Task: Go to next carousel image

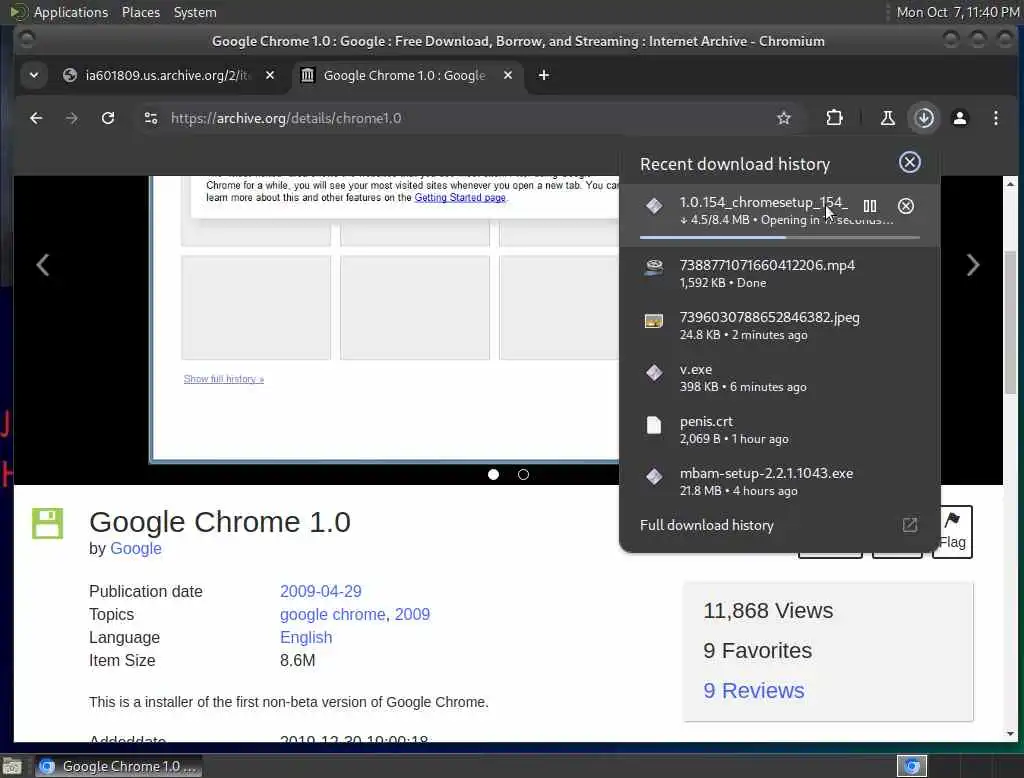Action: pyautogui.click(x=972, y=265)
